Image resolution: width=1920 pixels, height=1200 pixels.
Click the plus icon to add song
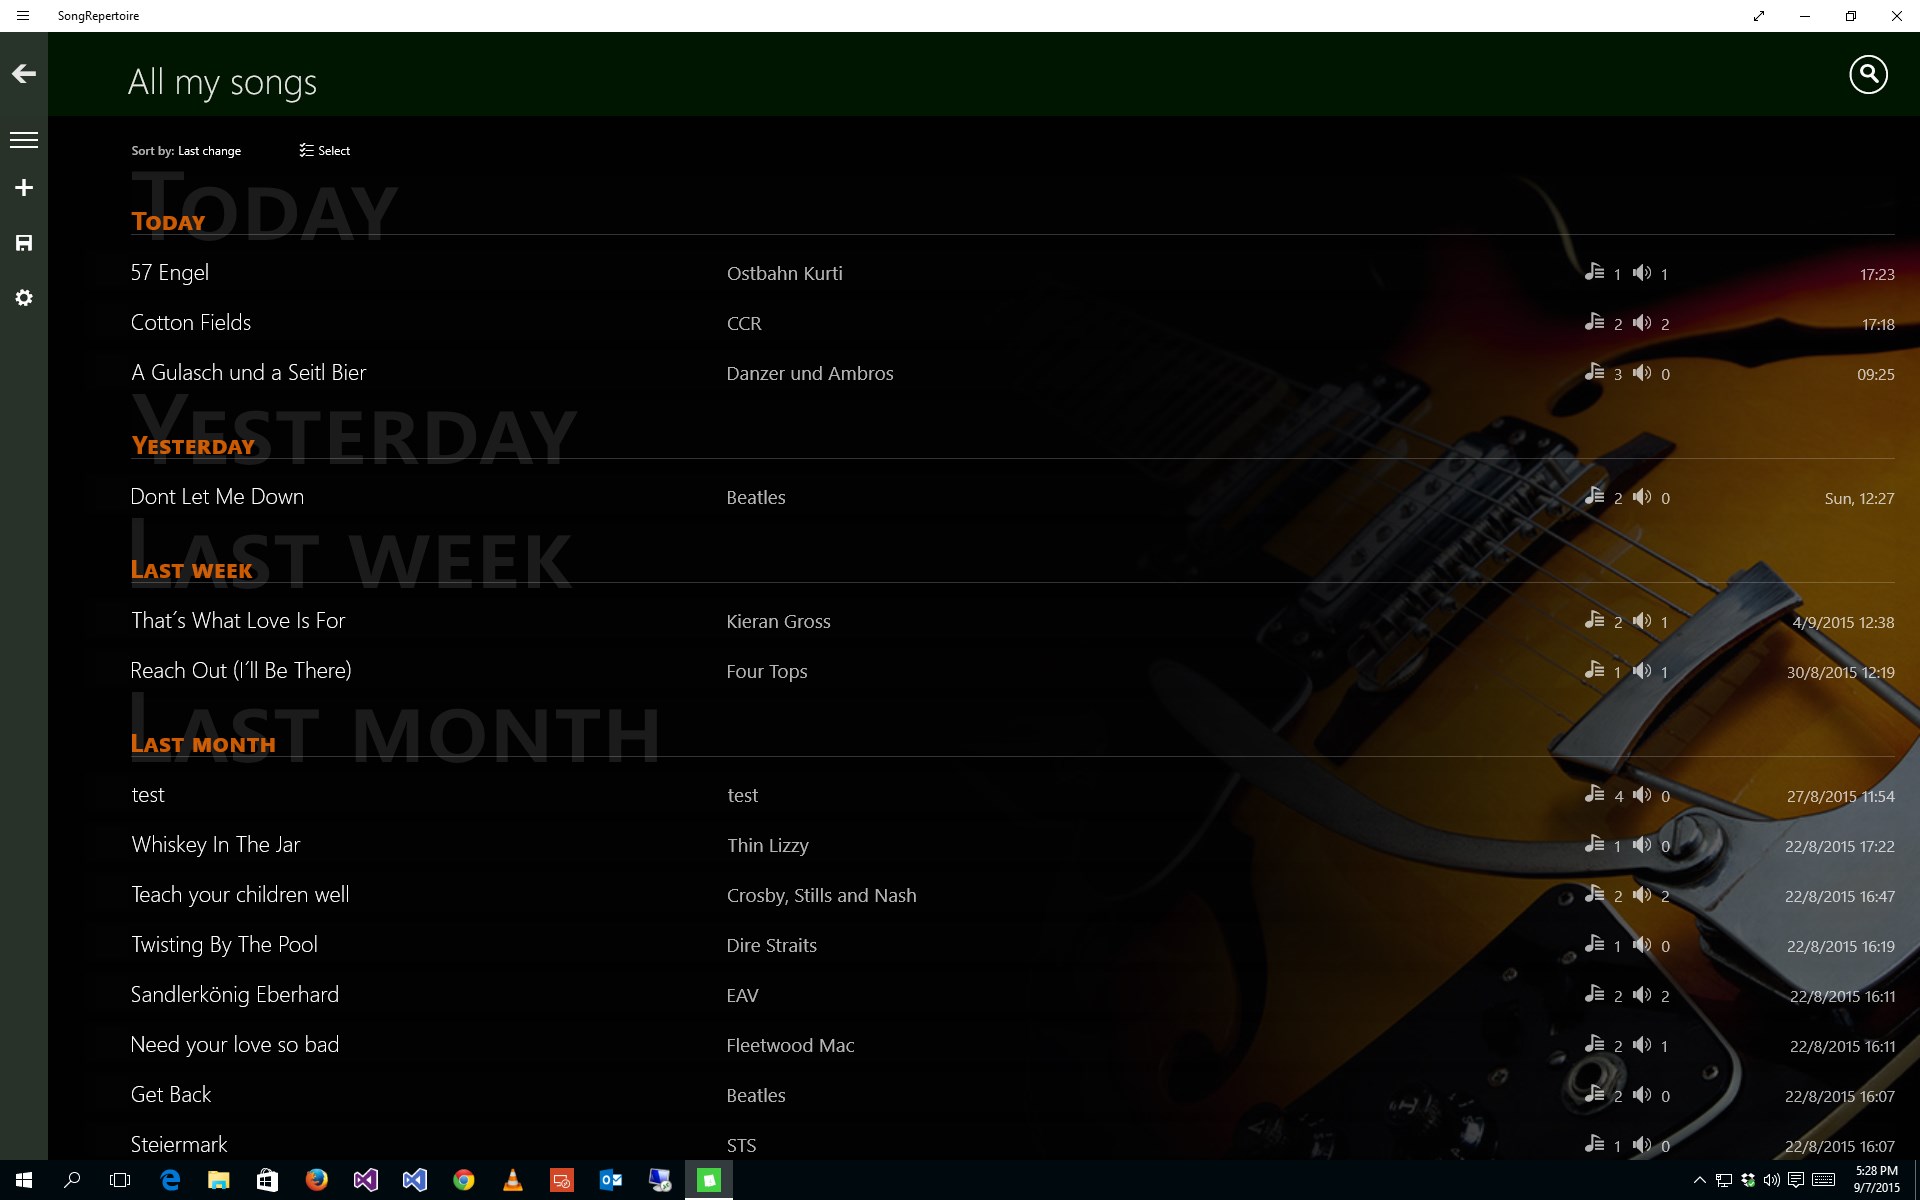pyautogui.click(x=24, y=188)
